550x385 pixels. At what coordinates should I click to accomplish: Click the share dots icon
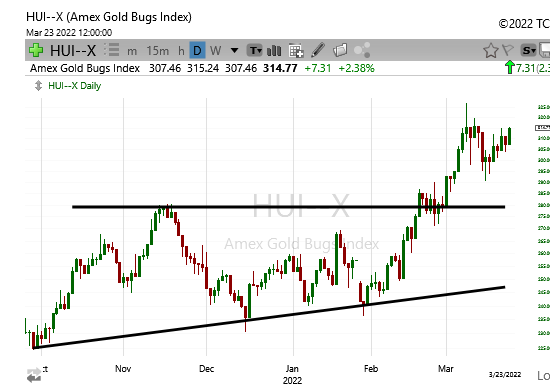(x=362, y=50)
